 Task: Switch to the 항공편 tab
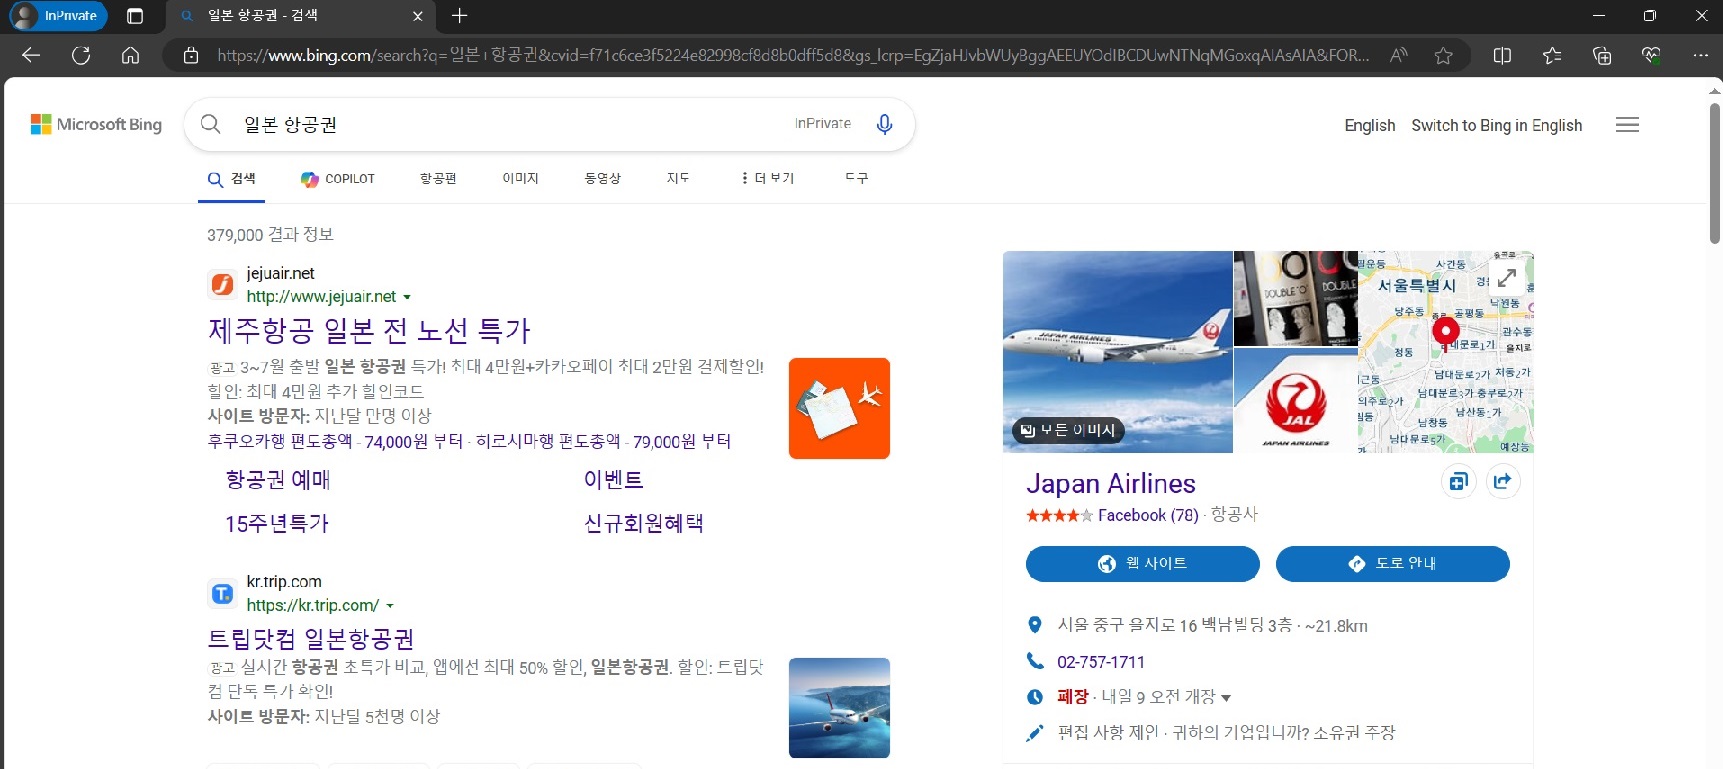point(438,178)
